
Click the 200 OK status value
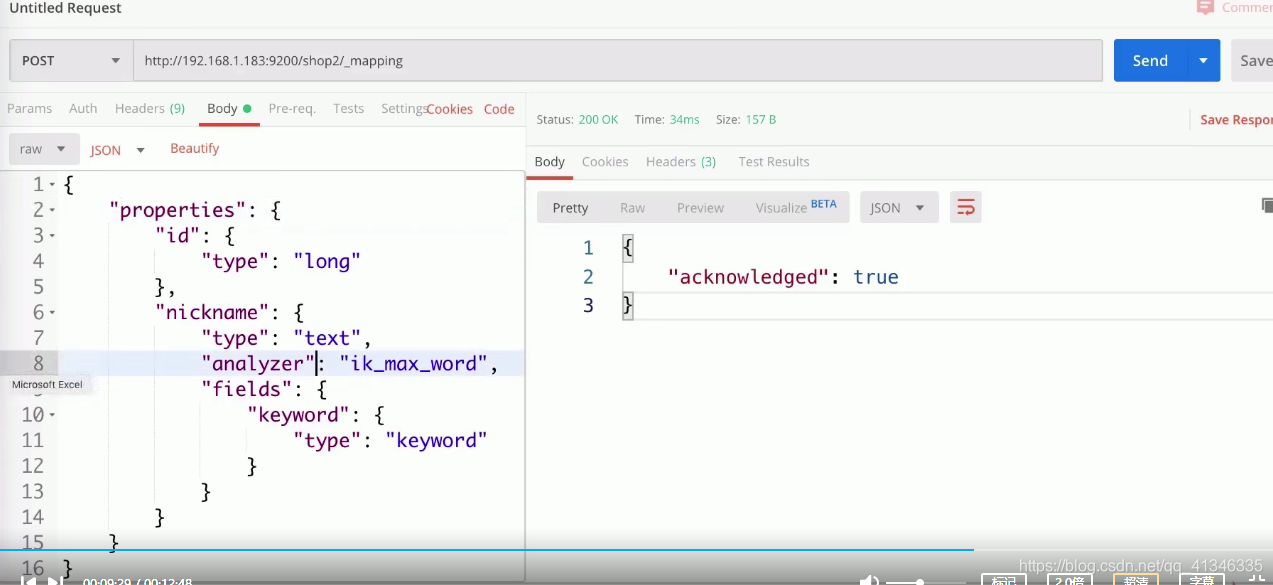pos(598,119)
